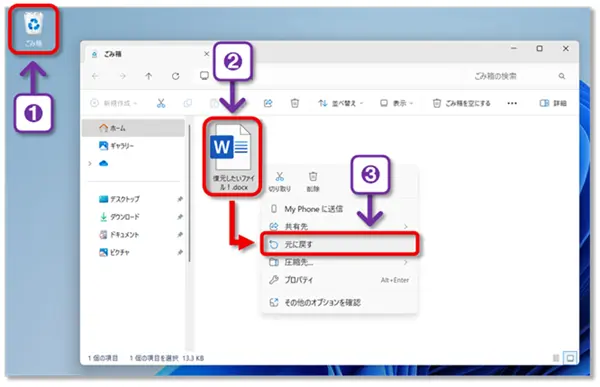This screenshot has height=387, width=600.
Task: Expand the OneDrive tree node chevron
Action: (90, 163)
